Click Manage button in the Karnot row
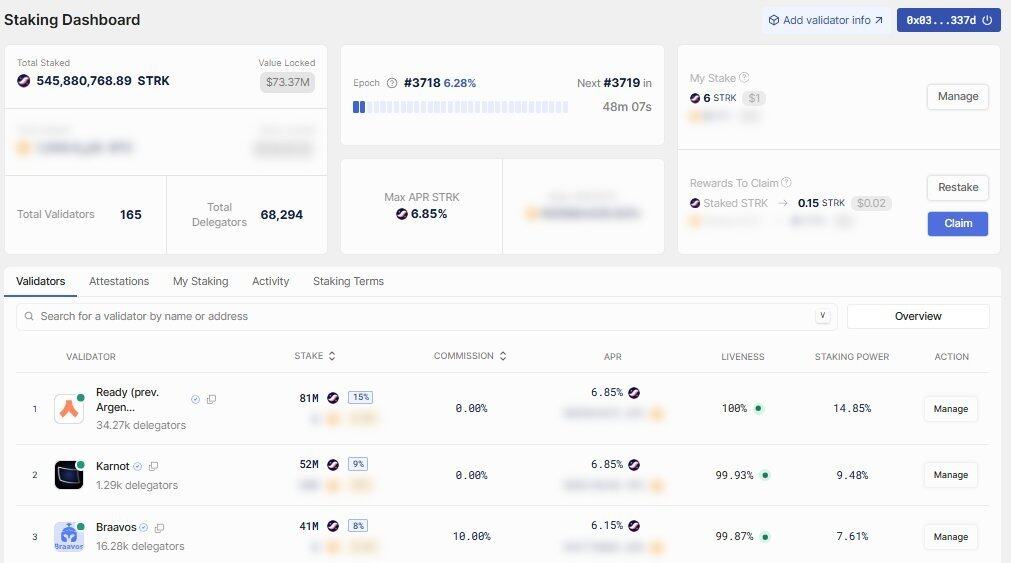The width and height of the screenshot is (1011, 563). pos(950,475)
